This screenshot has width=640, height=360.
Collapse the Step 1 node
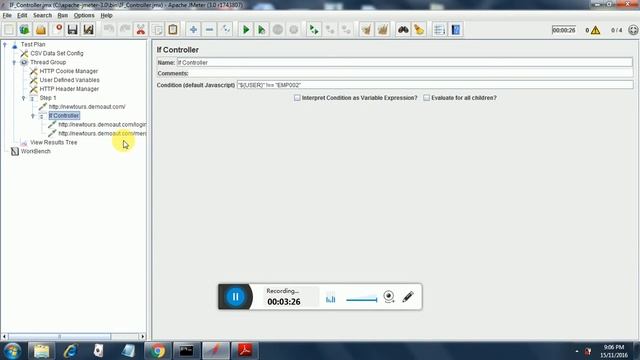pos(24,98)
